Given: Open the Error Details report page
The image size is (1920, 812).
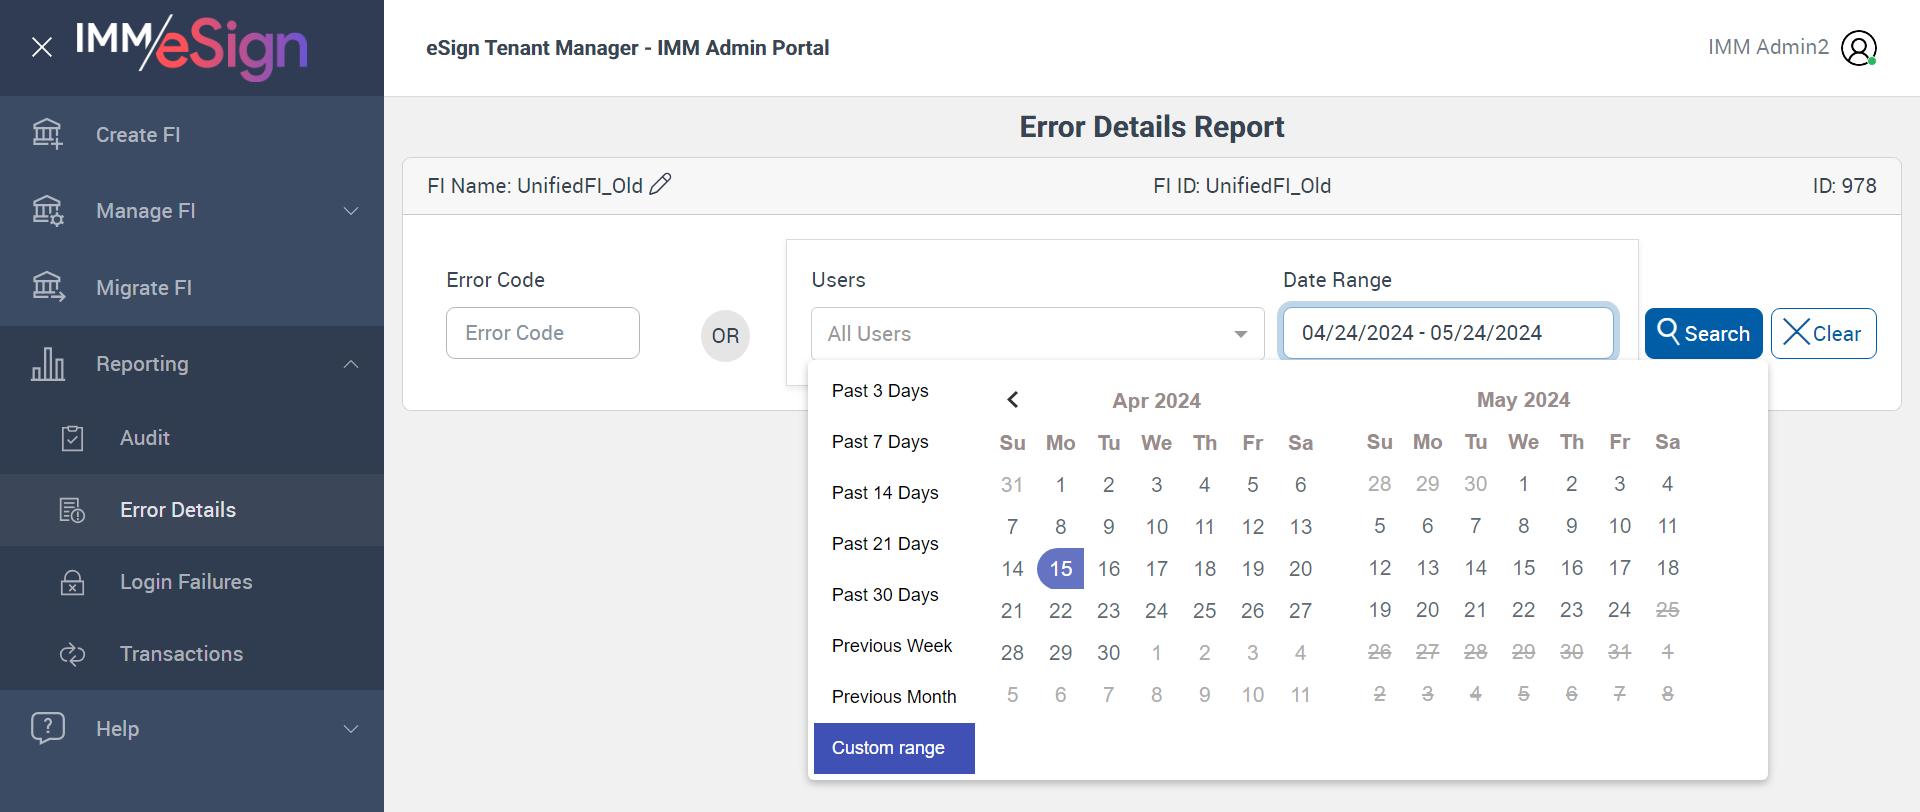Looking at the screenshot, I should click(x=178, y=510).
